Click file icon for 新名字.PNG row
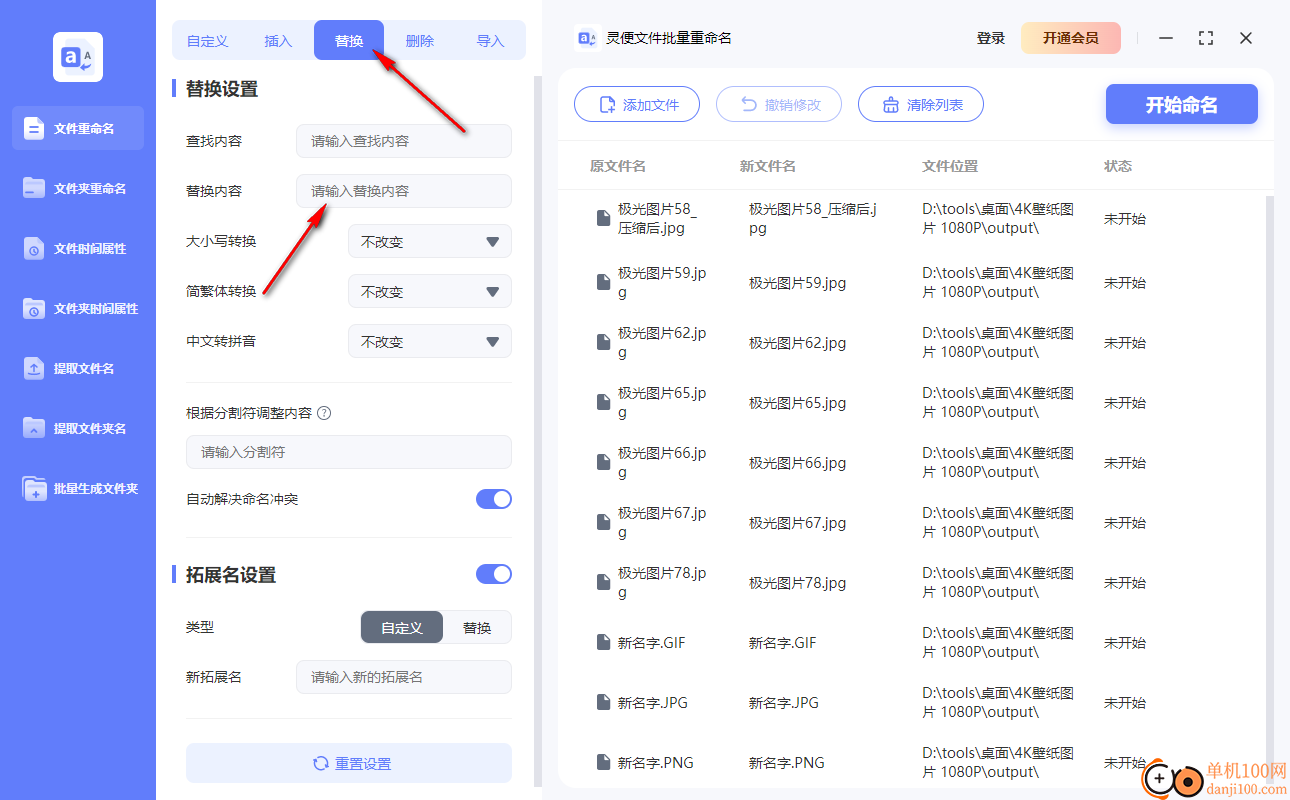This screenshot has width=1290, height=800. tap(603, 762)
